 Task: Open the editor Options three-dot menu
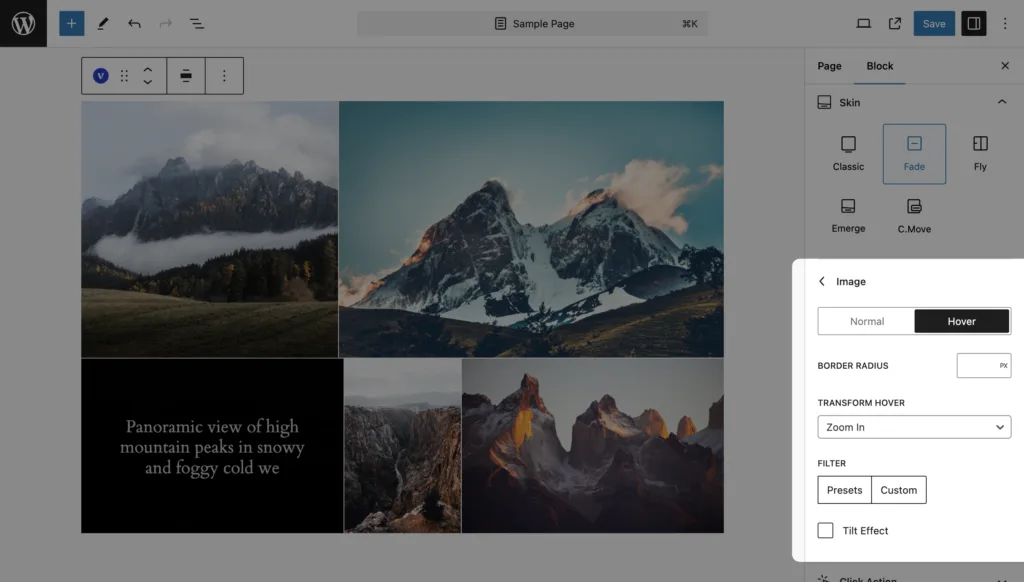1005,24
